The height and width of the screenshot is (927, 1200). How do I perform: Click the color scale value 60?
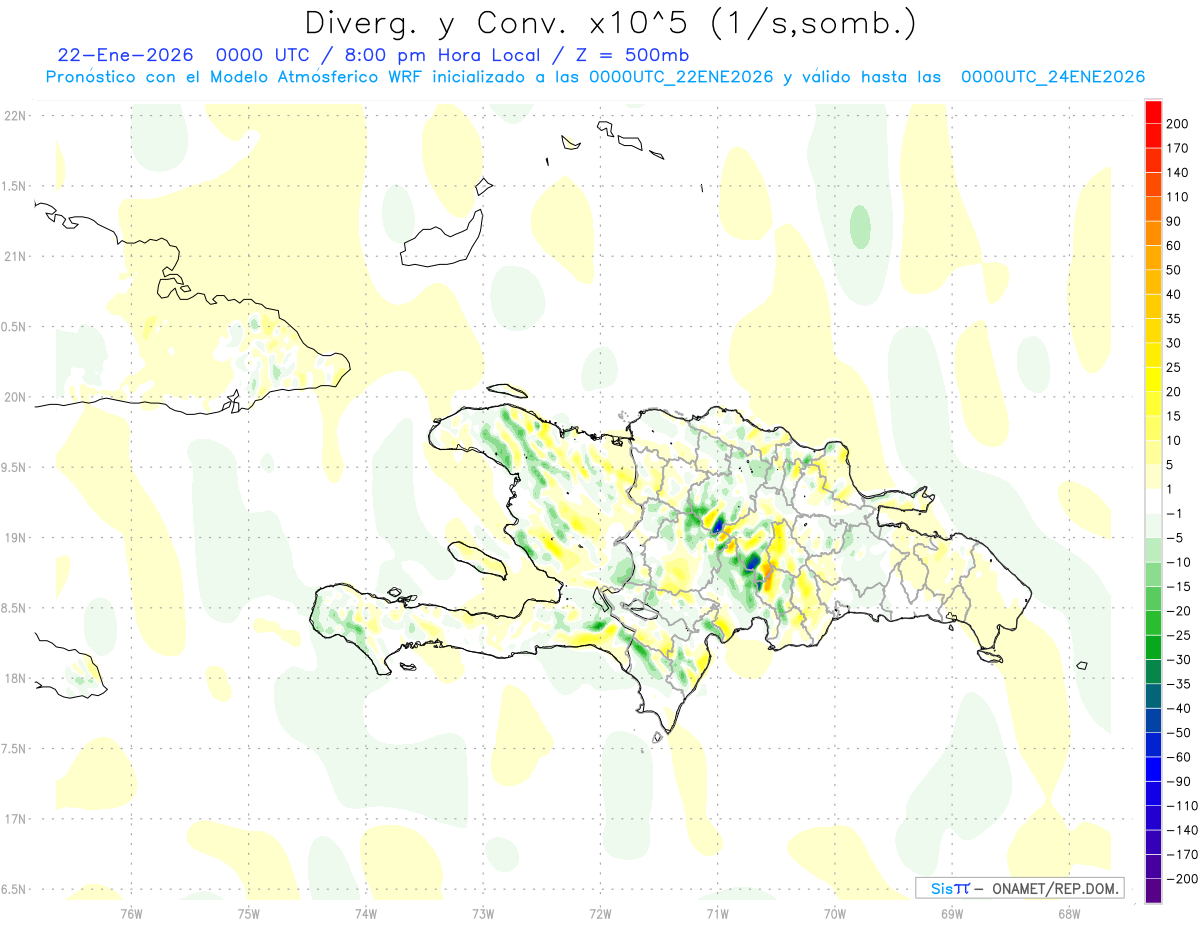tap(1174, 246)
